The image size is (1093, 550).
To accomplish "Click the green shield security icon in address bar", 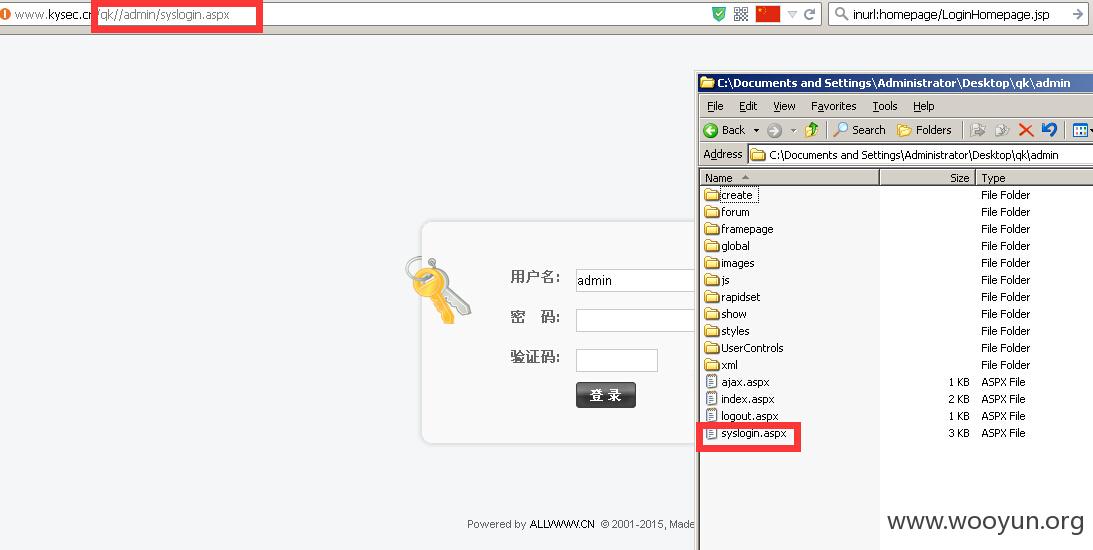I will (719, 14).
